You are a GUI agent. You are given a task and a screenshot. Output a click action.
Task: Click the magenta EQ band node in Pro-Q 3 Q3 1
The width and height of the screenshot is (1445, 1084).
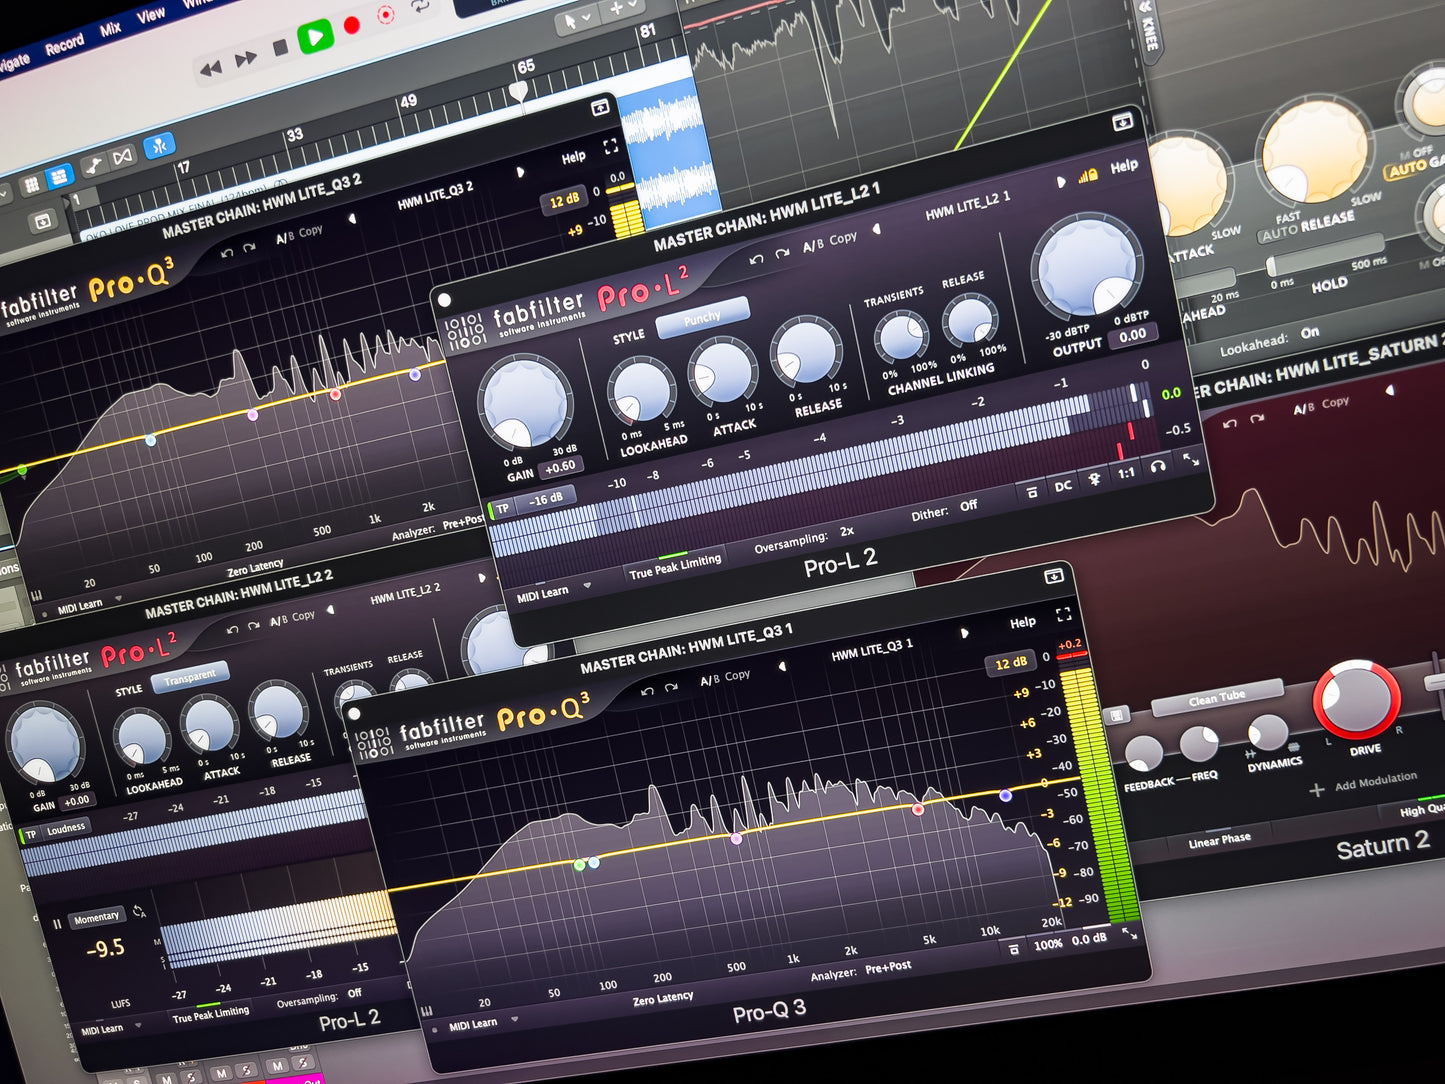pos(736,839)
